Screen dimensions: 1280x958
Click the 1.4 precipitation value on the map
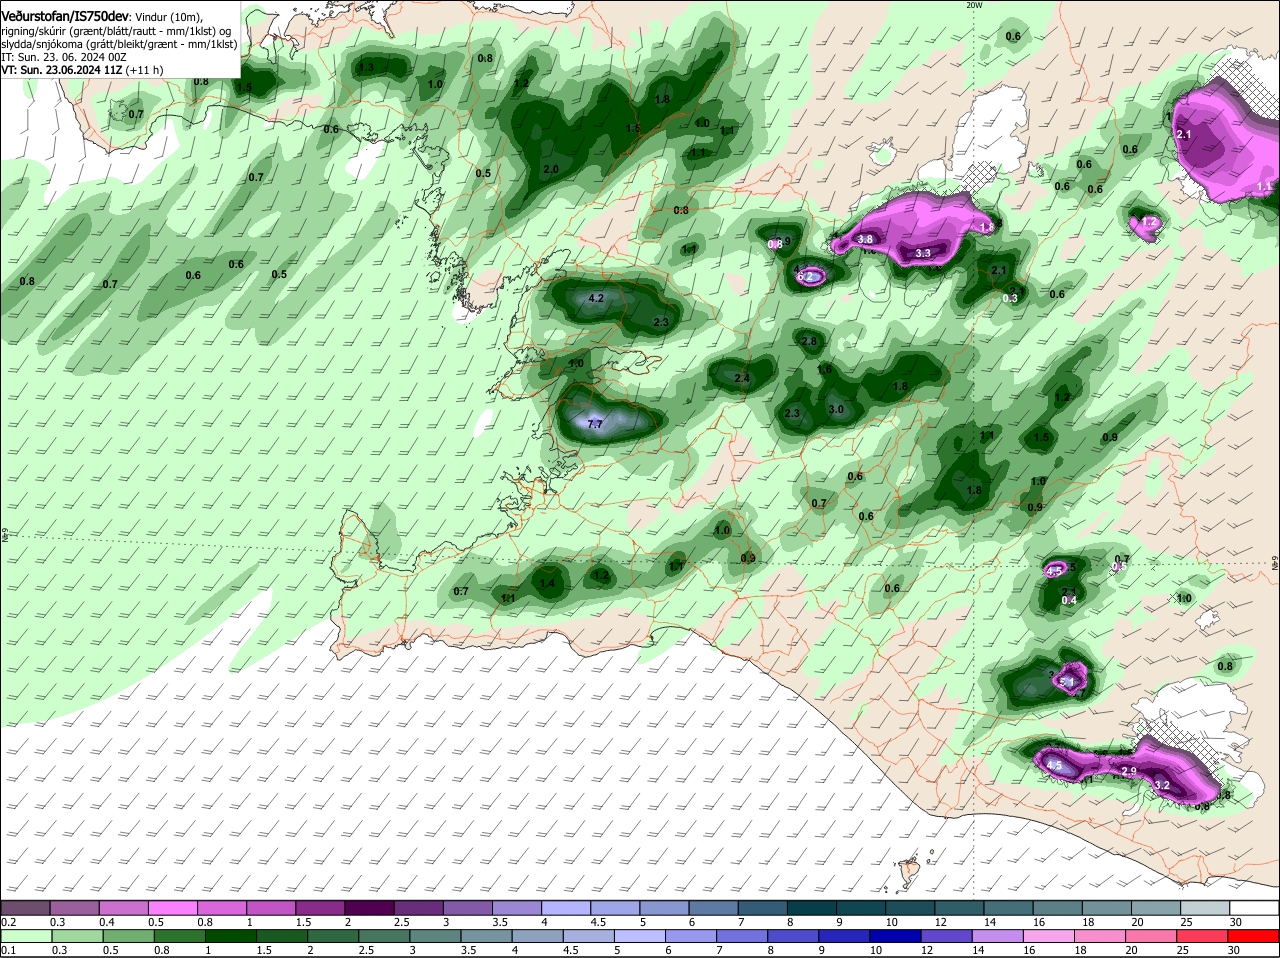pos(547,584)
